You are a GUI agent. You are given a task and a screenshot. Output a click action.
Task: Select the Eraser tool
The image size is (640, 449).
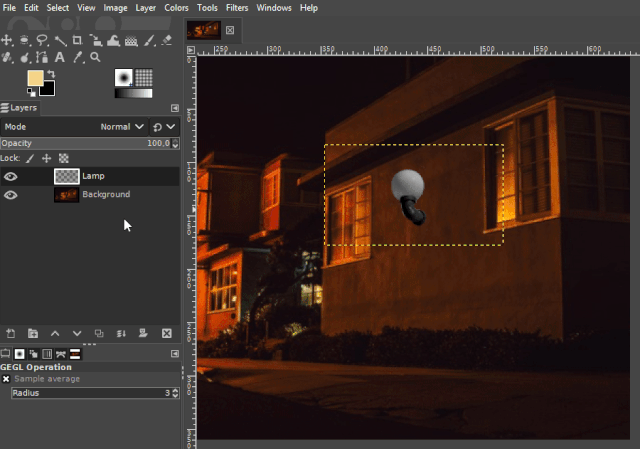coord(167,40)
